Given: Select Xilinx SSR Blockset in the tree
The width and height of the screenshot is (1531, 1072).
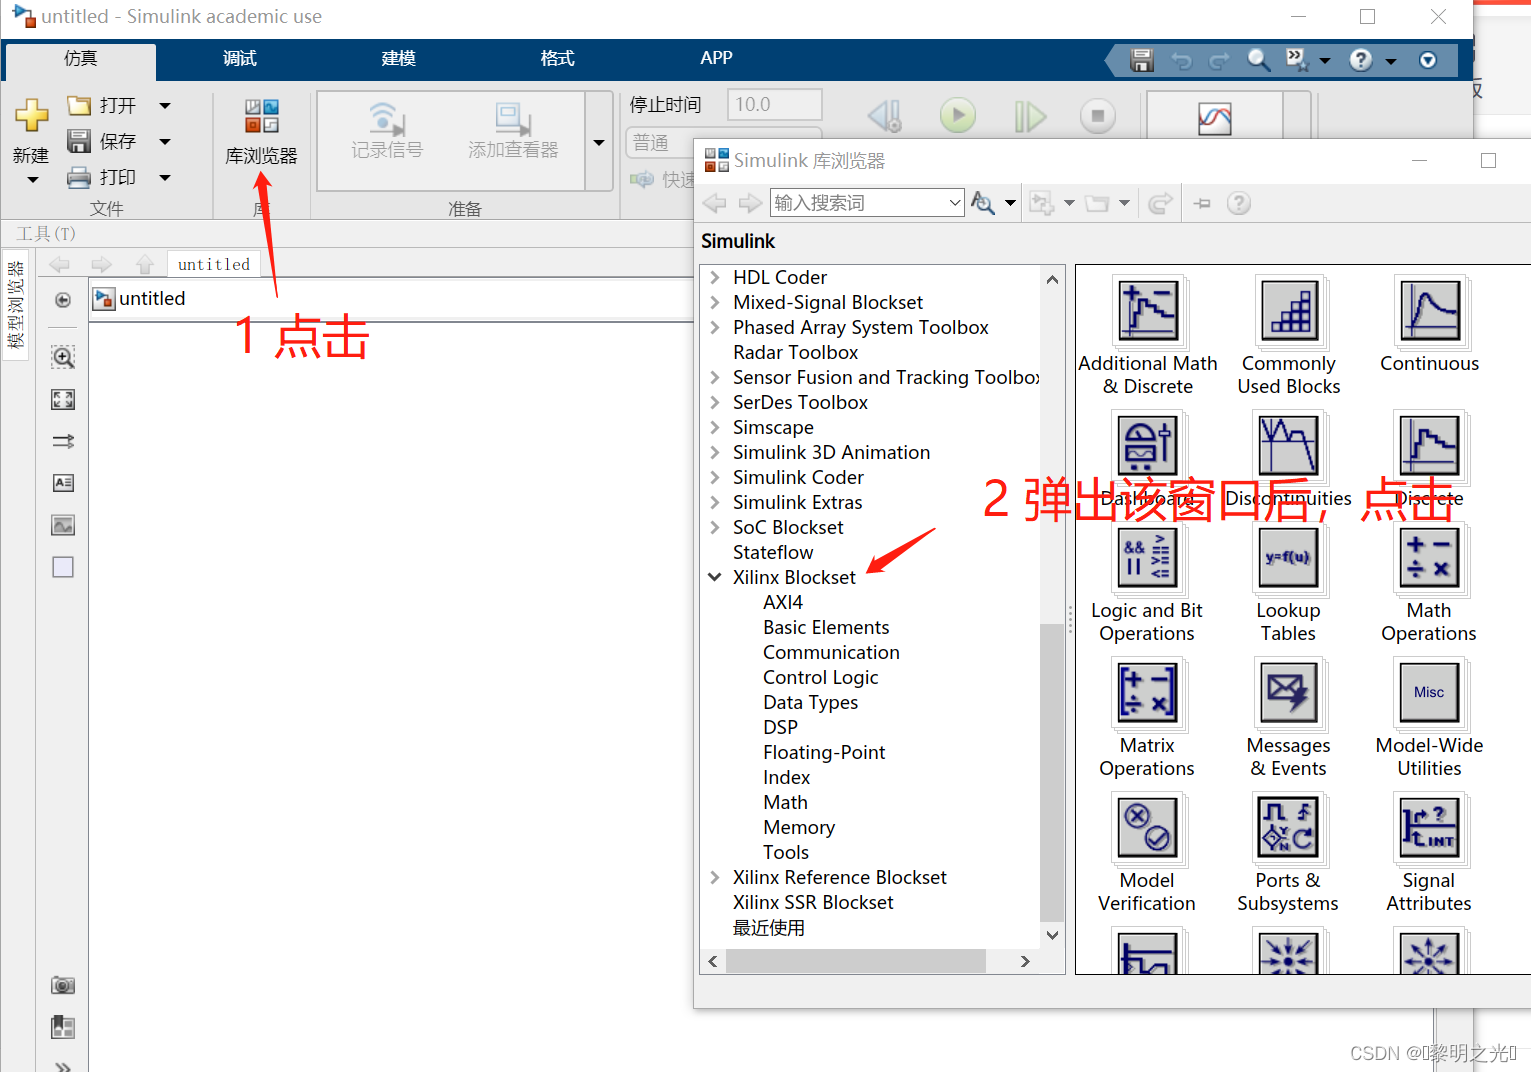Looking at the screenshot, I should pyautogui.click(x=813, y=902).
